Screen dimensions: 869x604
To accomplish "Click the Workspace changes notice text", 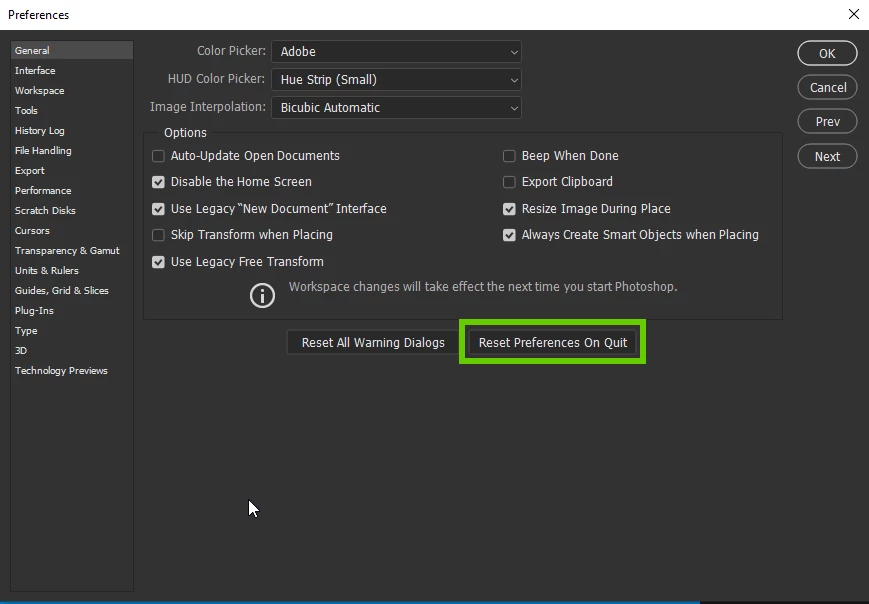I will (x=483, y=287).
